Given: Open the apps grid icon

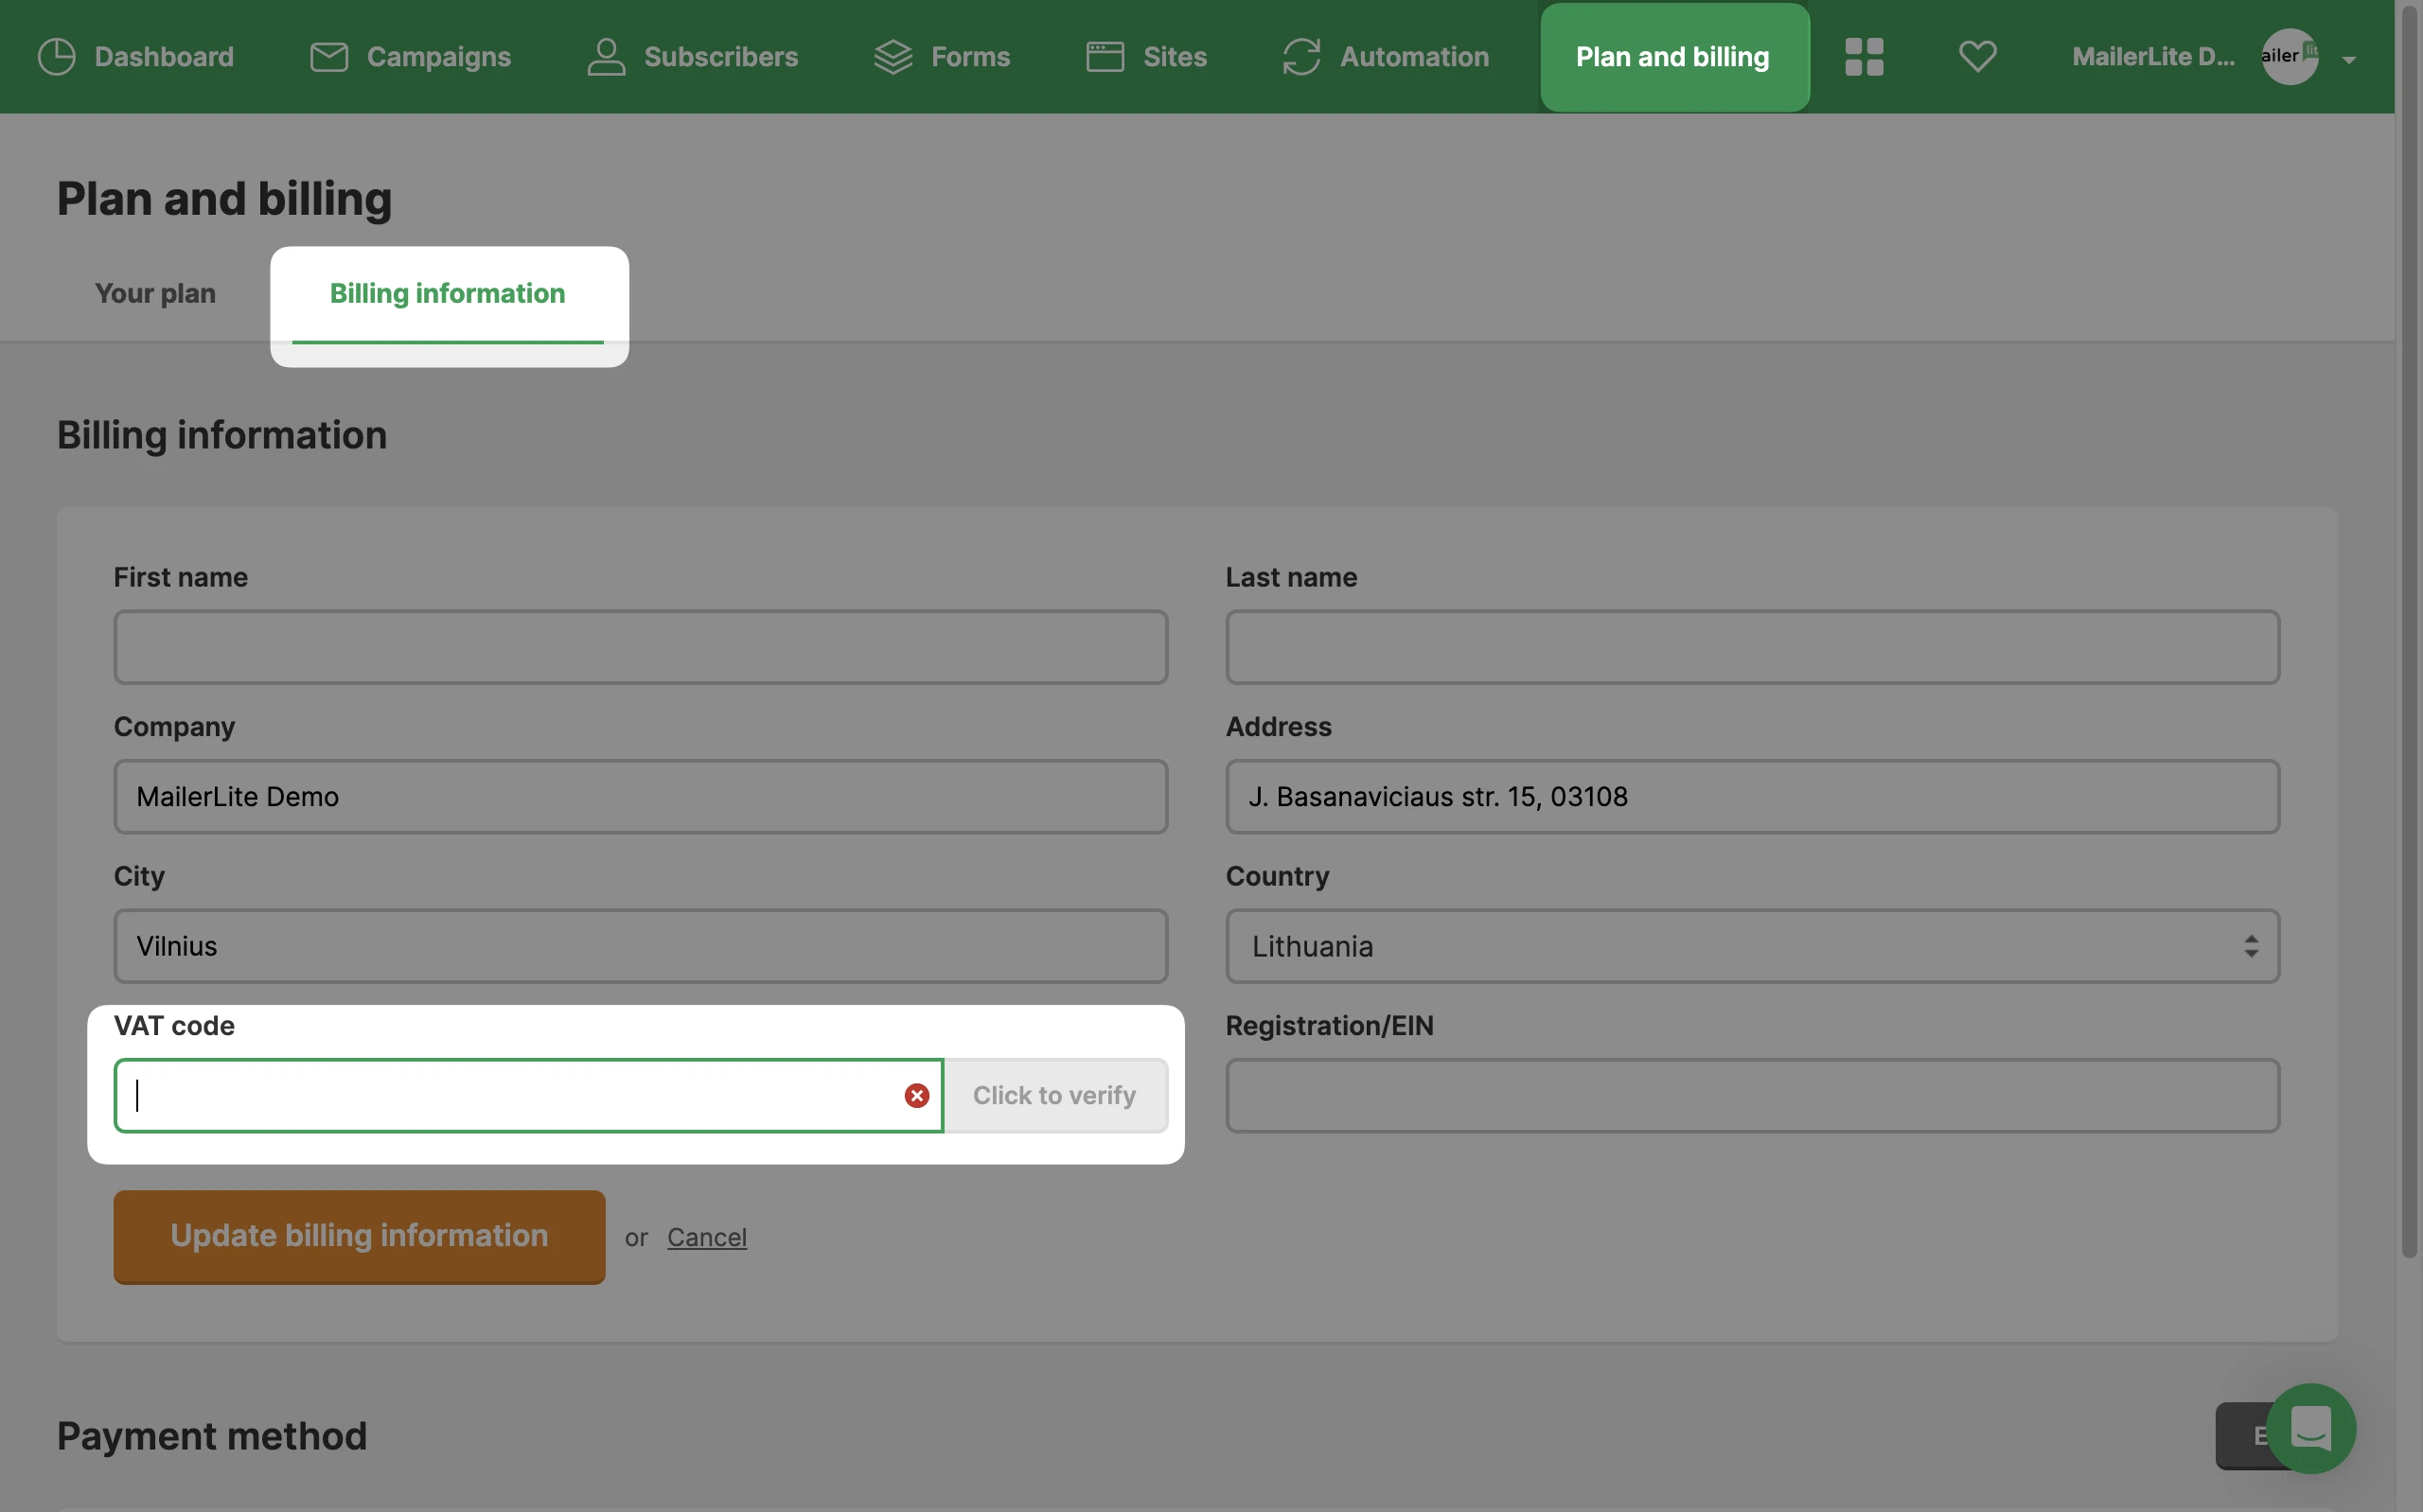Looking at the screenshot, I should pyautogui.click(x=1863, y=57).
